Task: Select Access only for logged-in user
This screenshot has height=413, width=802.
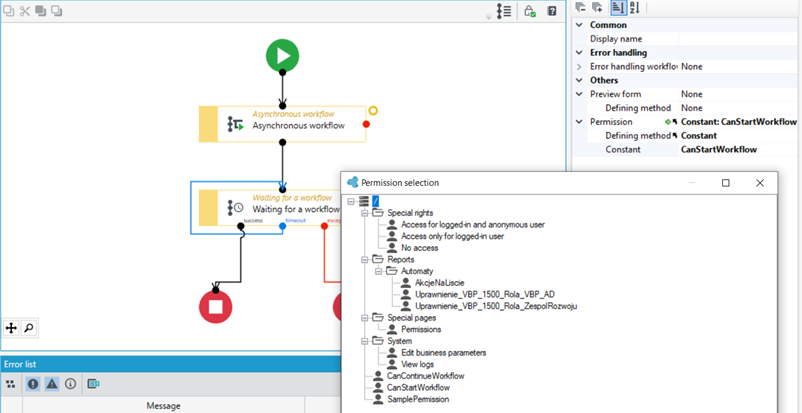Action: [453, 236]
